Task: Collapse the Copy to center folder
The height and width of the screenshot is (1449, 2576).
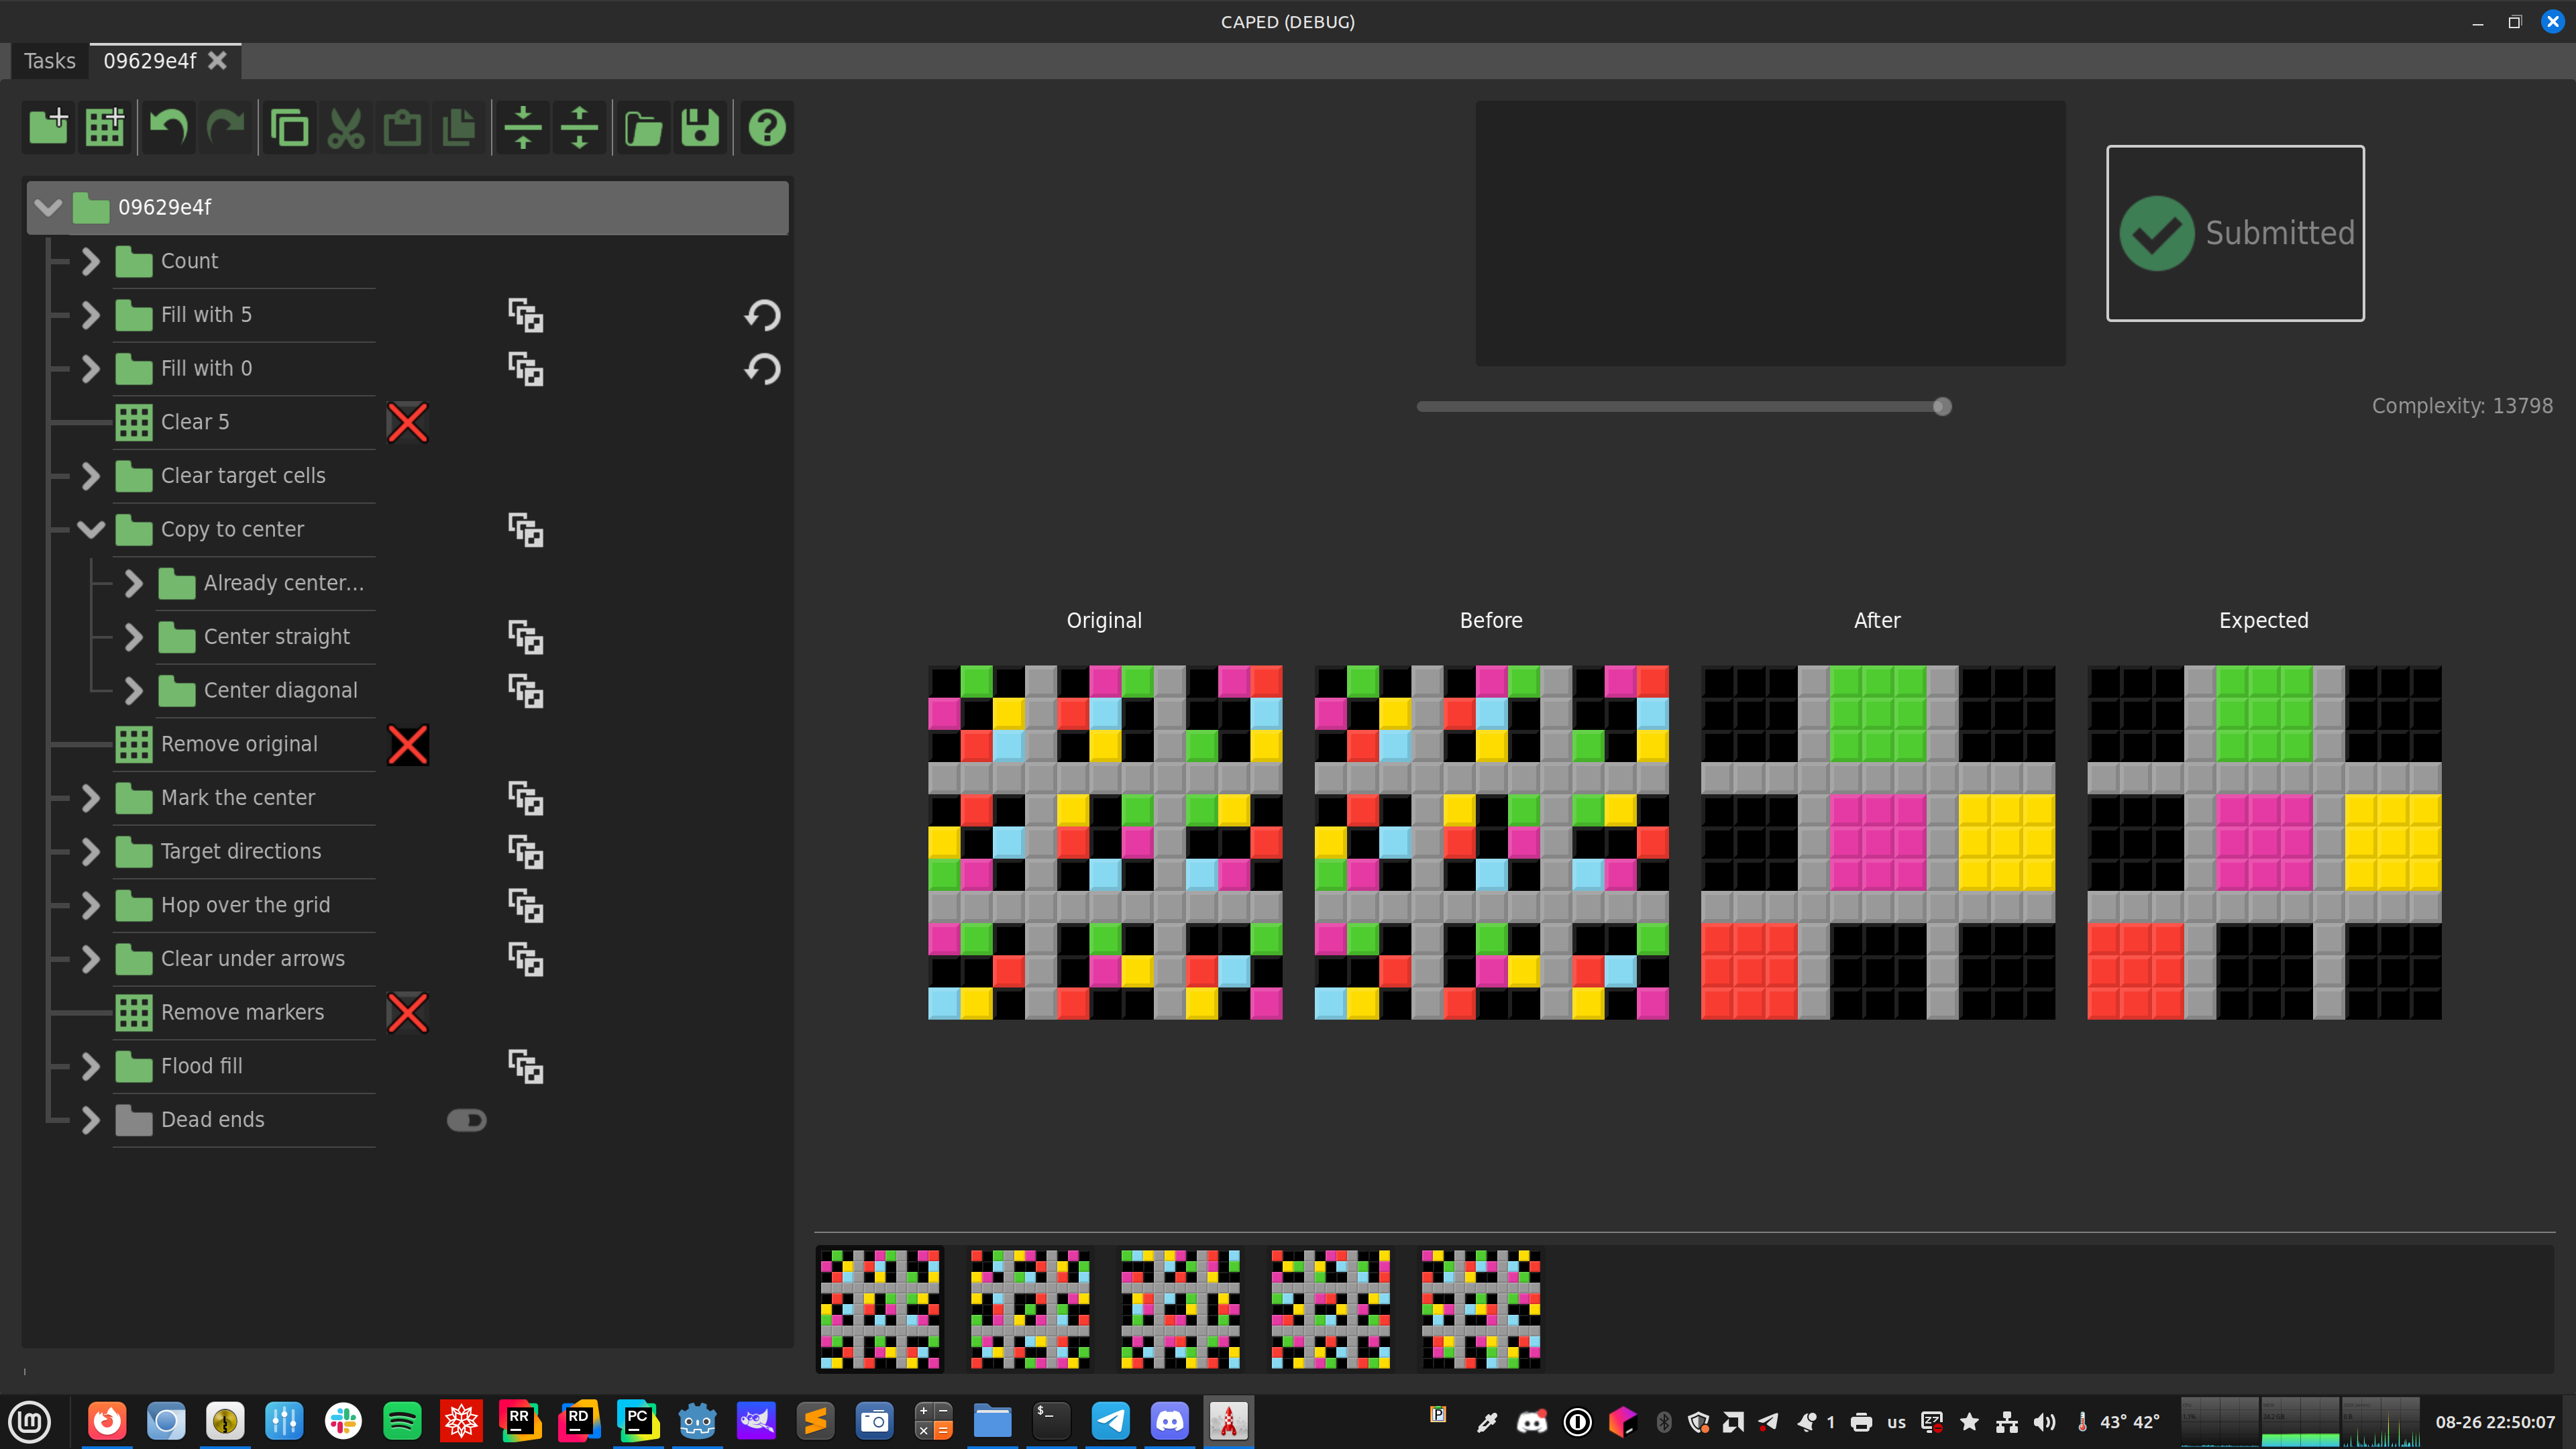Action: click(x=91, y=530)
